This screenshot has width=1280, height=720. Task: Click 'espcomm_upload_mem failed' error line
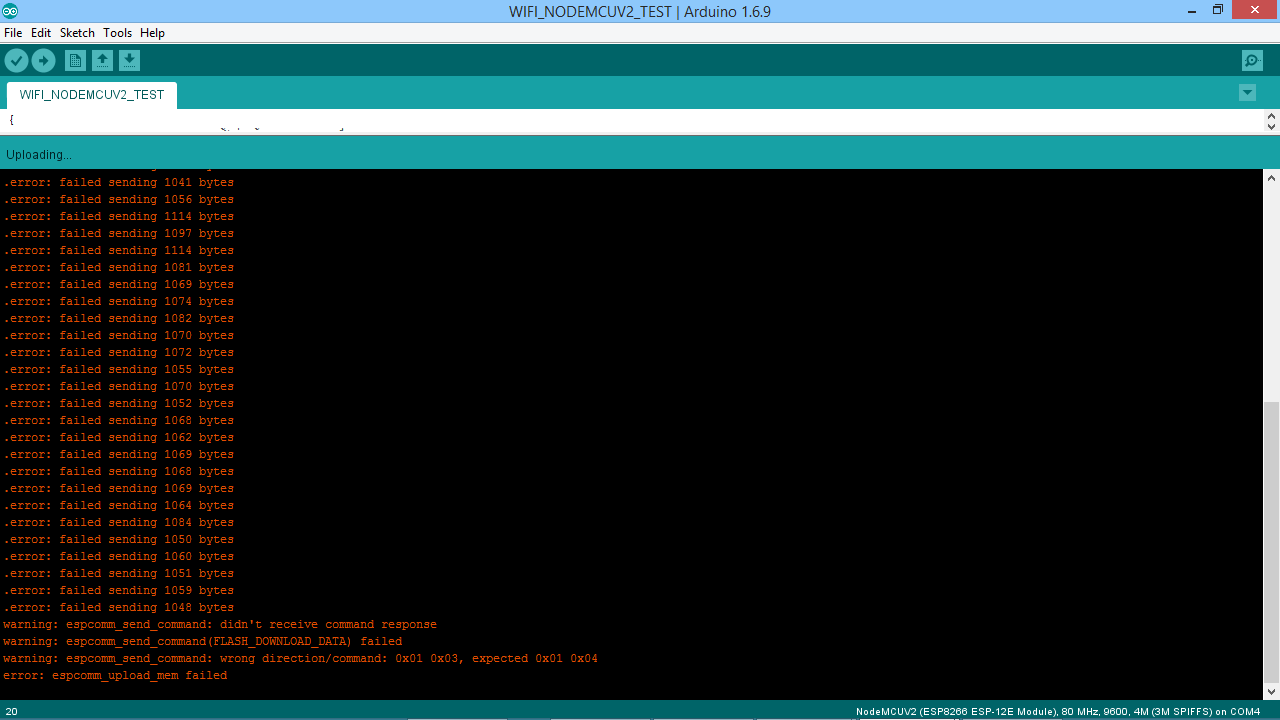pyautogui.click(x=115, y=676)
